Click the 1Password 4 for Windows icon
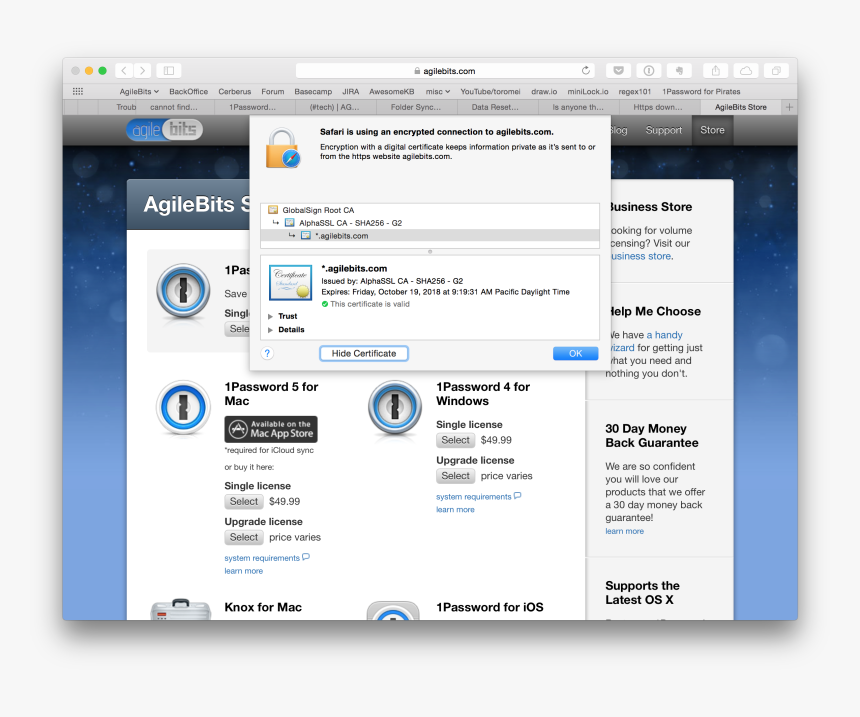The width and height of the screenshot is (860, 717). [x=395, y=408]
